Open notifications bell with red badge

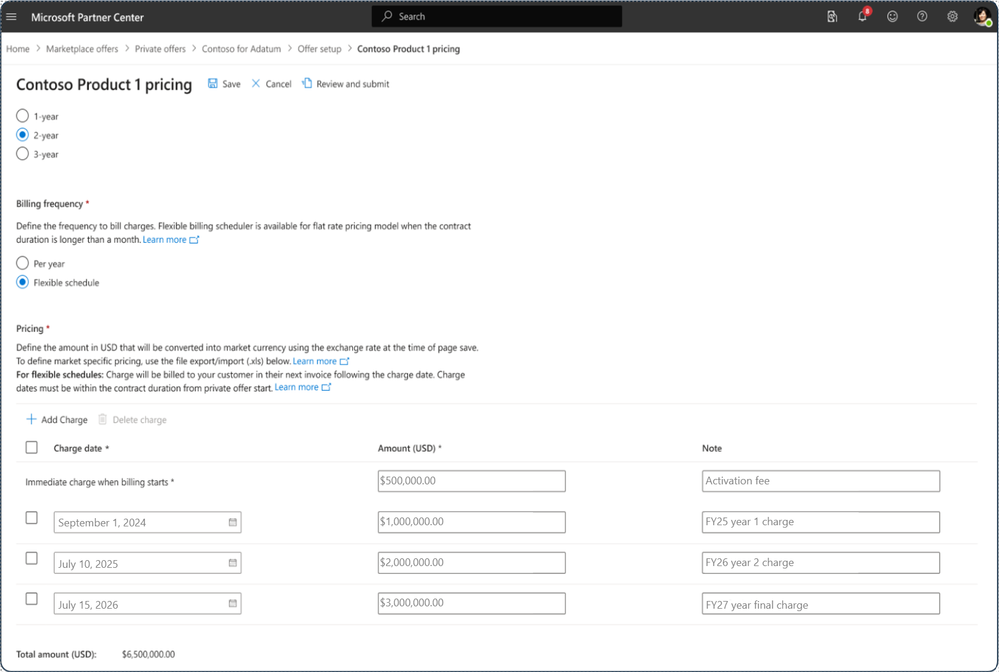[x=863, y=15]
